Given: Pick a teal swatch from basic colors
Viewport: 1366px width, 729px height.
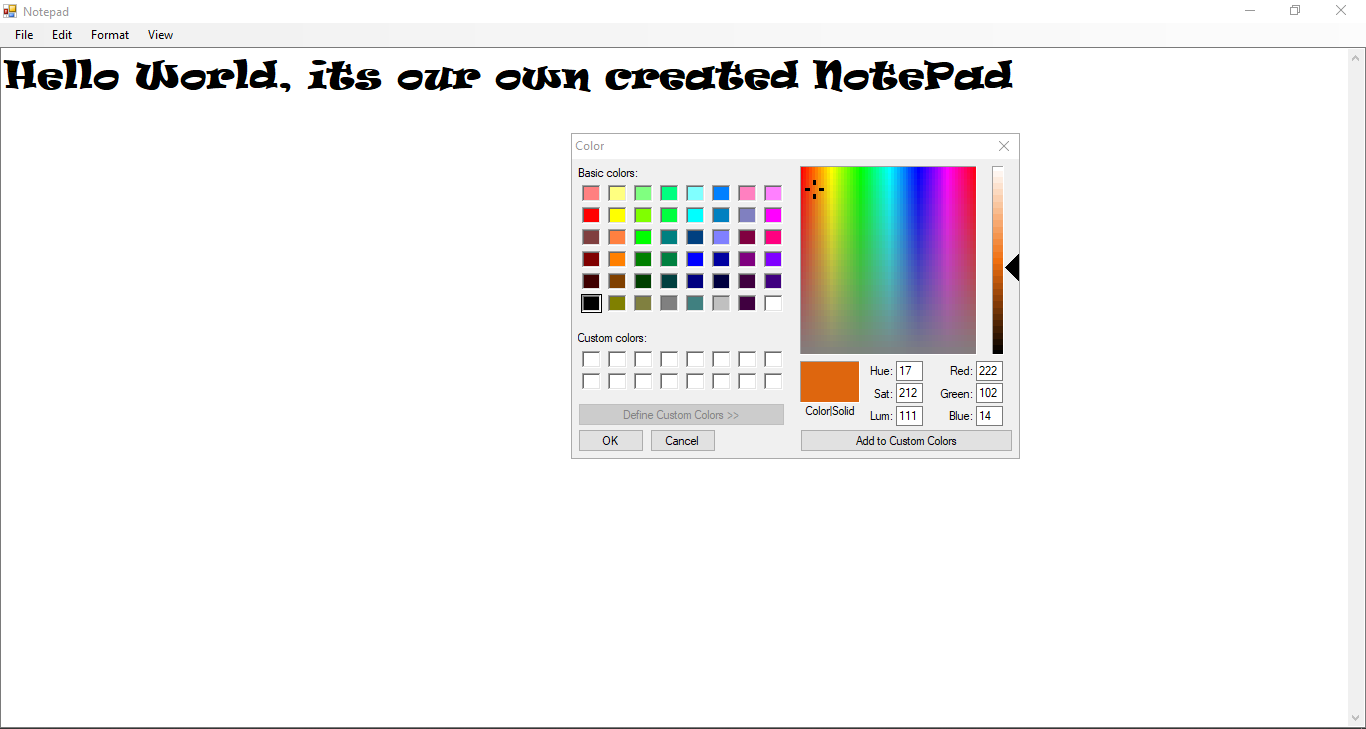Looking at the screenshot, I should tap(669, 236).
